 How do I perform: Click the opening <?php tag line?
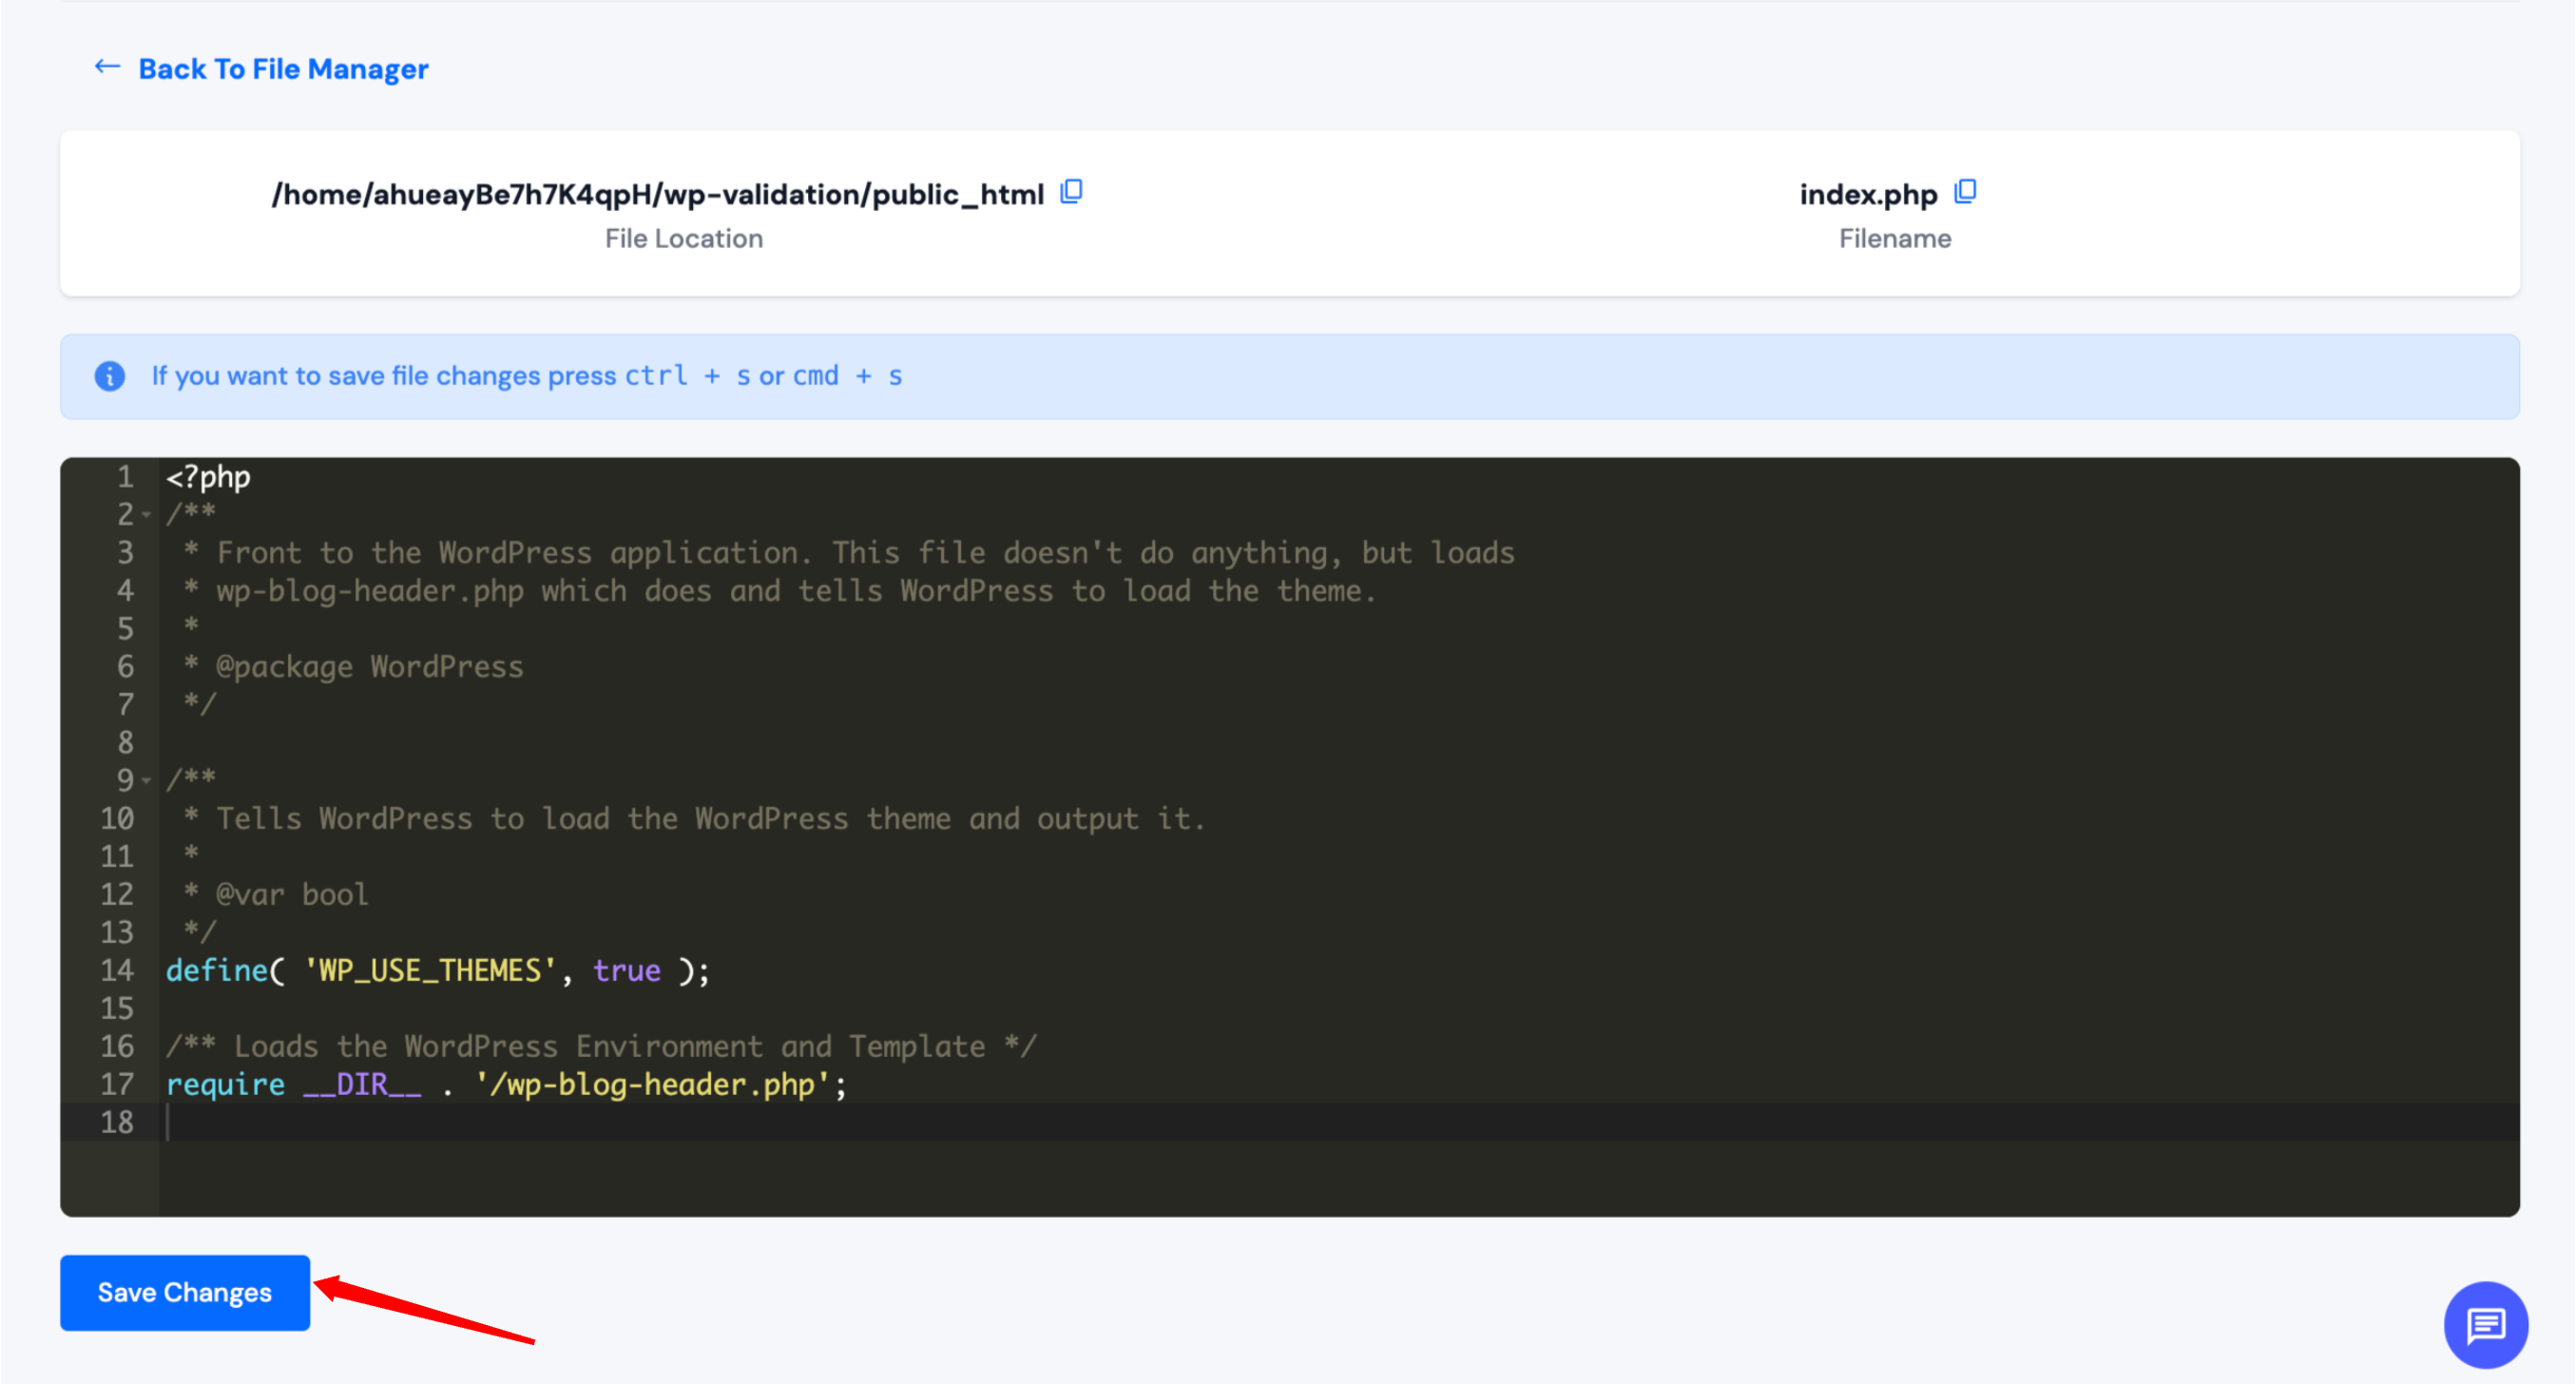pyautogui.click(x=208, y=477)
